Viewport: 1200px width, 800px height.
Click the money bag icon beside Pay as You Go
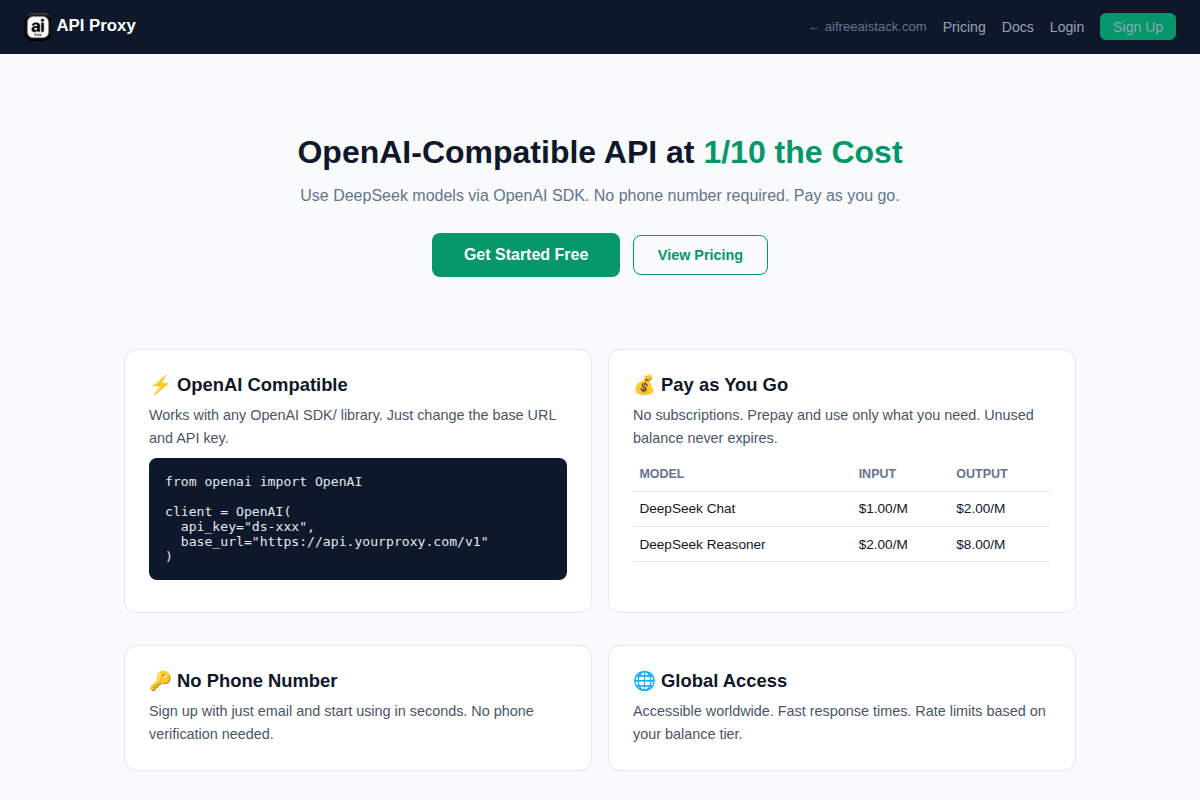[x=644, y=385]
